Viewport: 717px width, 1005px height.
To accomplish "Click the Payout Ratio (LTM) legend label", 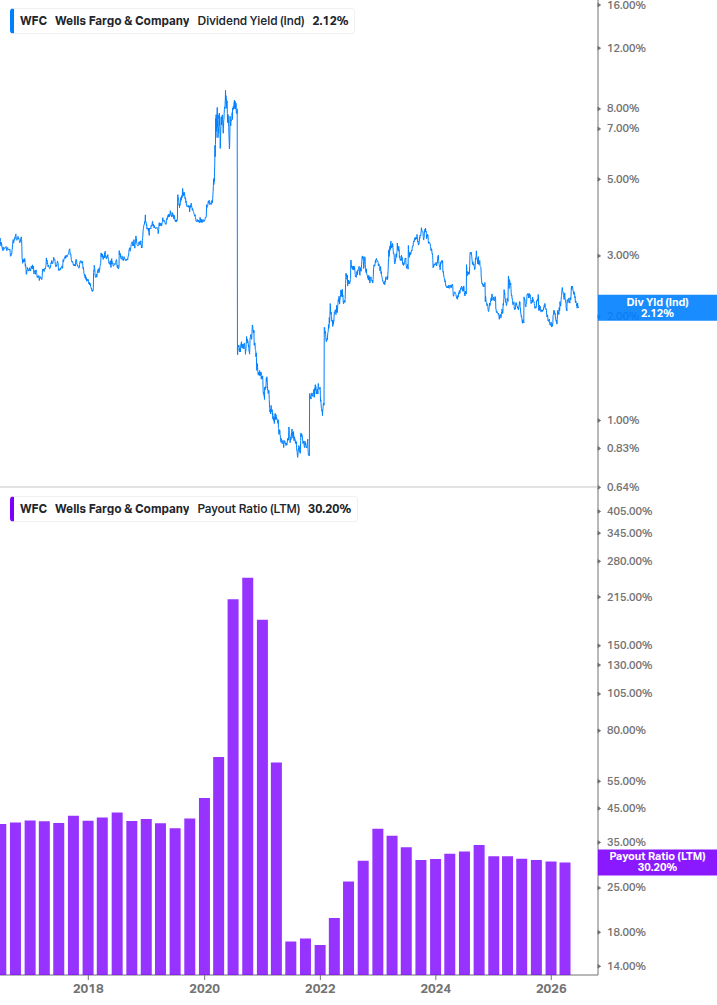I will (249, 509).
